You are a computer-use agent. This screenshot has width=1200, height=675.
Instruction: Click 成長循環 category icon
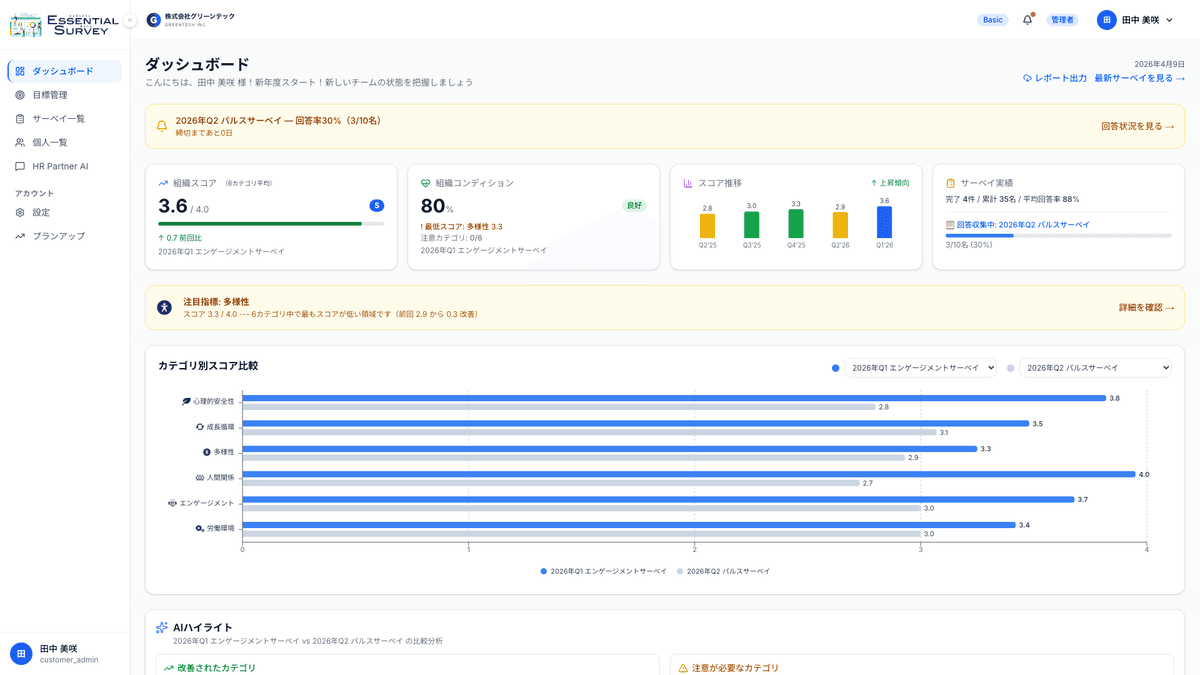(x=200, y=426)
